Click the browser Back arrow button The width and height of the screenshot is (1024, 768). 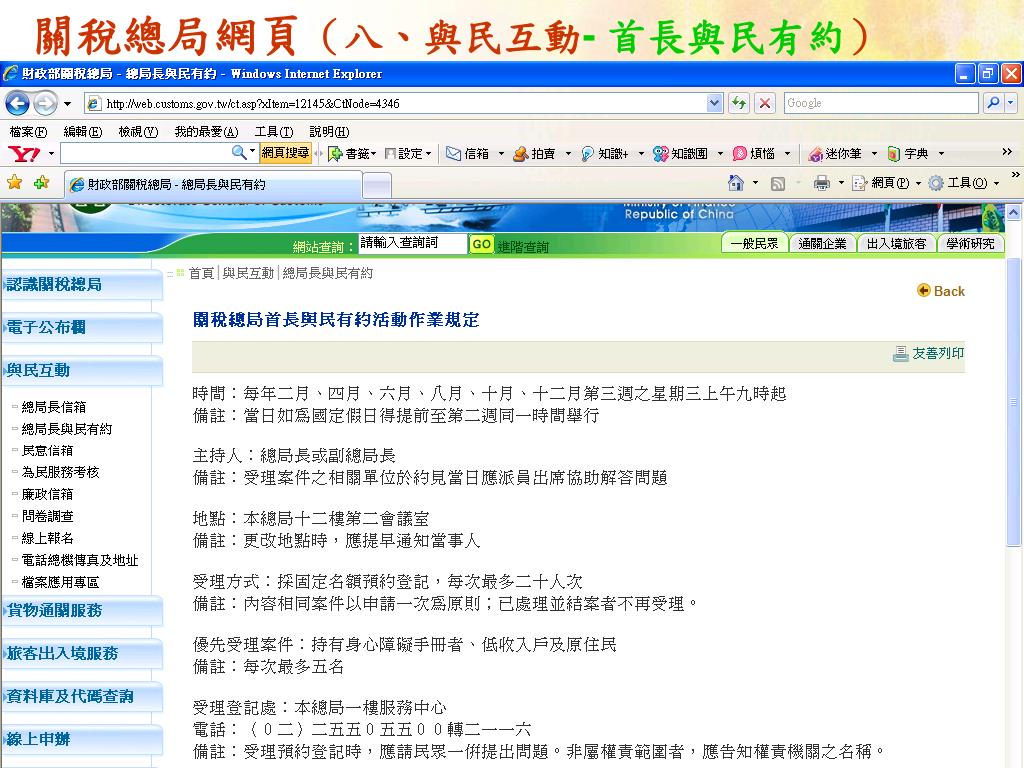(18, 103)
